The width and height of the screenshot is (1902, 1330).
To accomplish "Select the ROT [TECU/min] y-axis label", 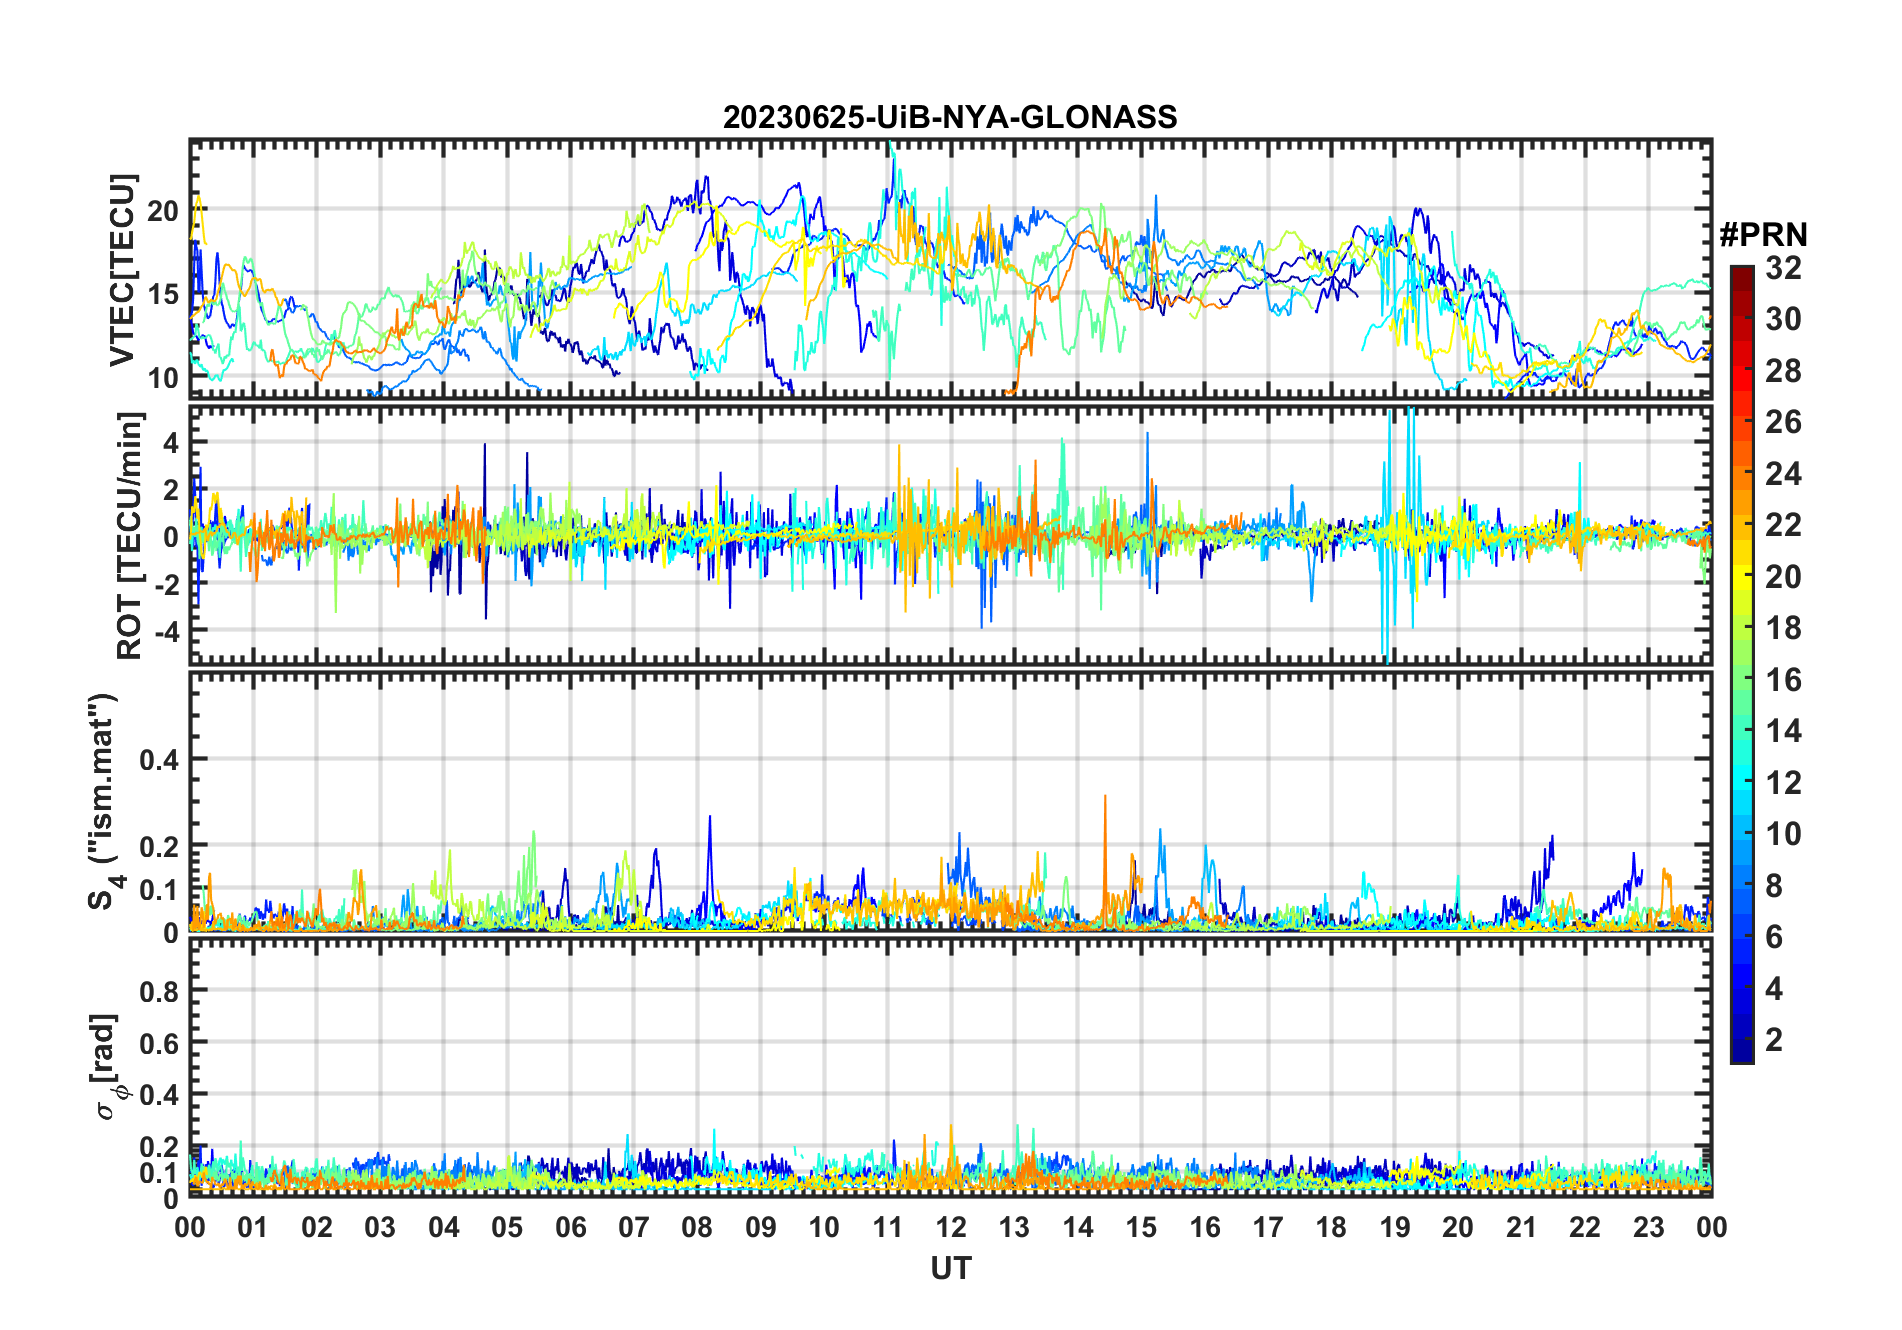I will coord(130,535).
